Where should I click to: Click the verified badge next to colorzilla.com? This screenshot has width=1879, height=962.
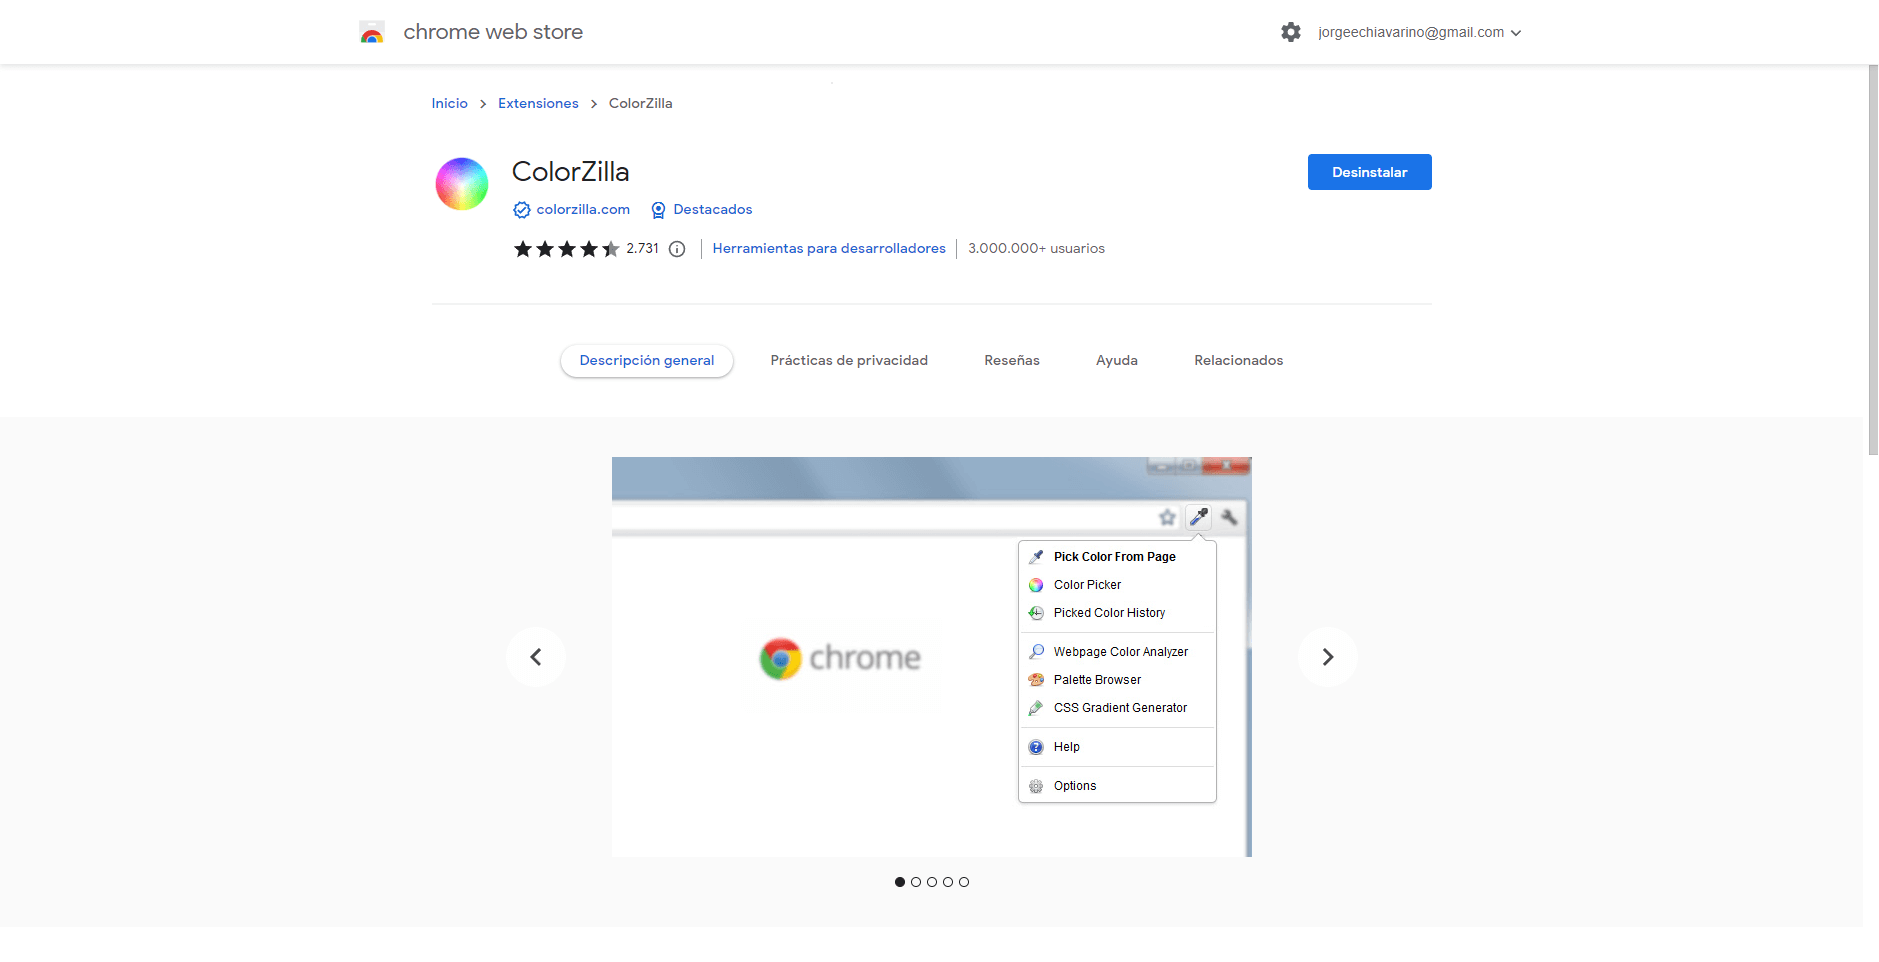pos(521,210)
